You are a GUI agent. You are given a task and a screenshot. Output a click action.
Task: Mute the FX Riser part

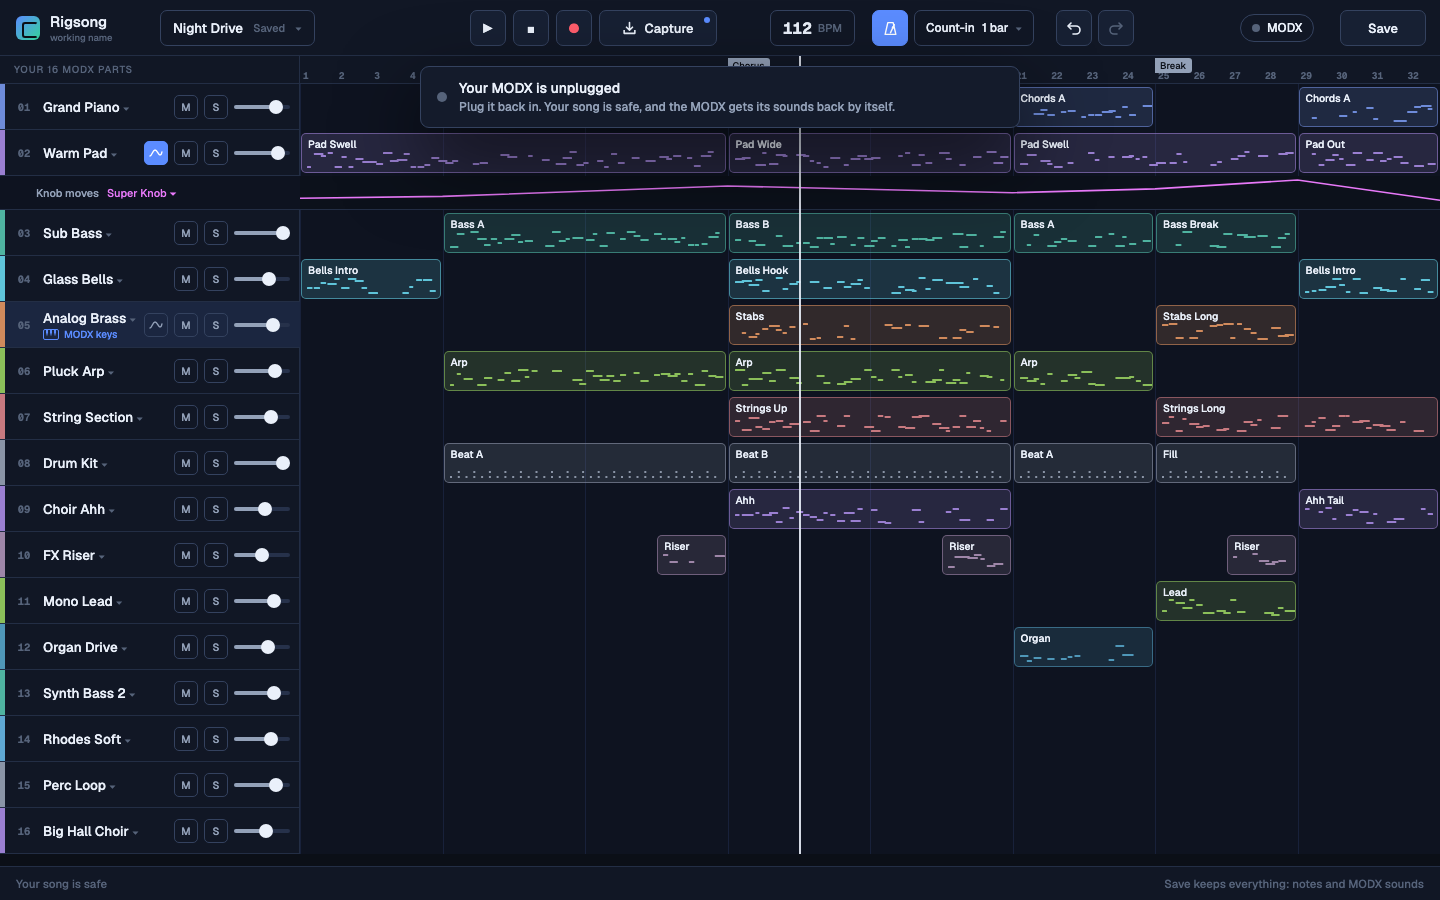point(186,555)
